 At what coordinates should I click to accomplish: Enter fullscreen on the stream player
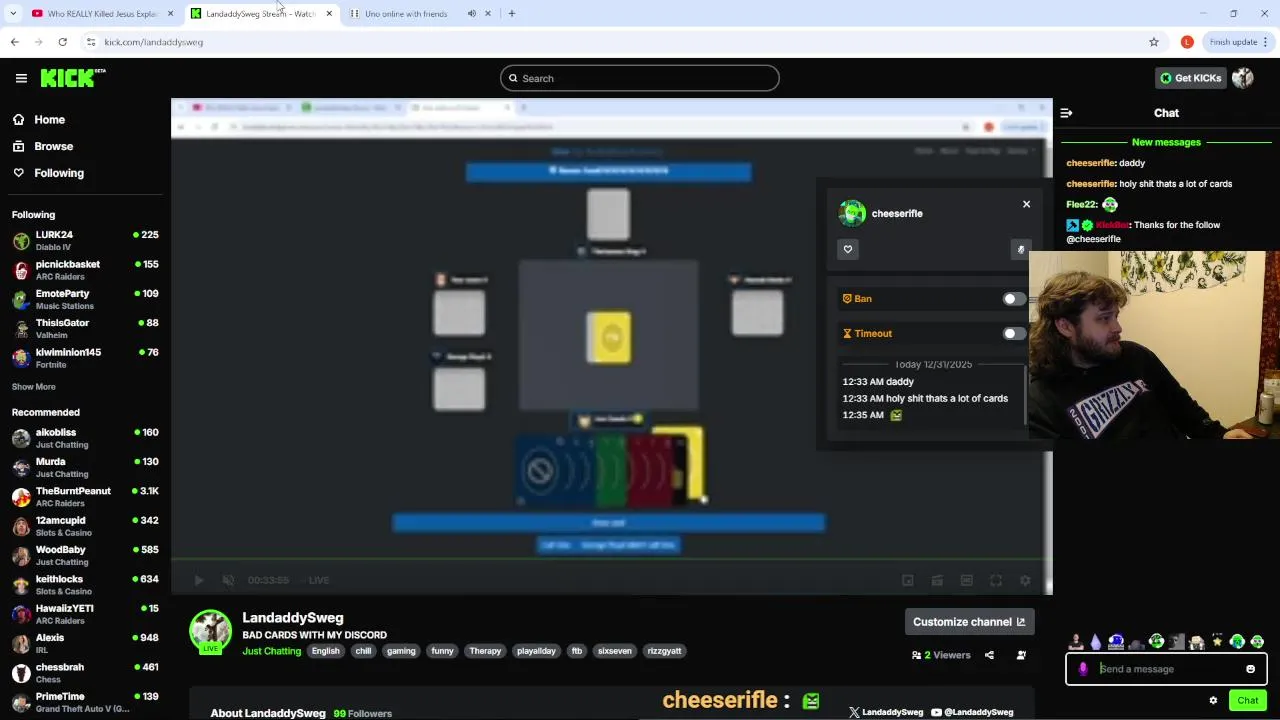[x=996, y=580]
